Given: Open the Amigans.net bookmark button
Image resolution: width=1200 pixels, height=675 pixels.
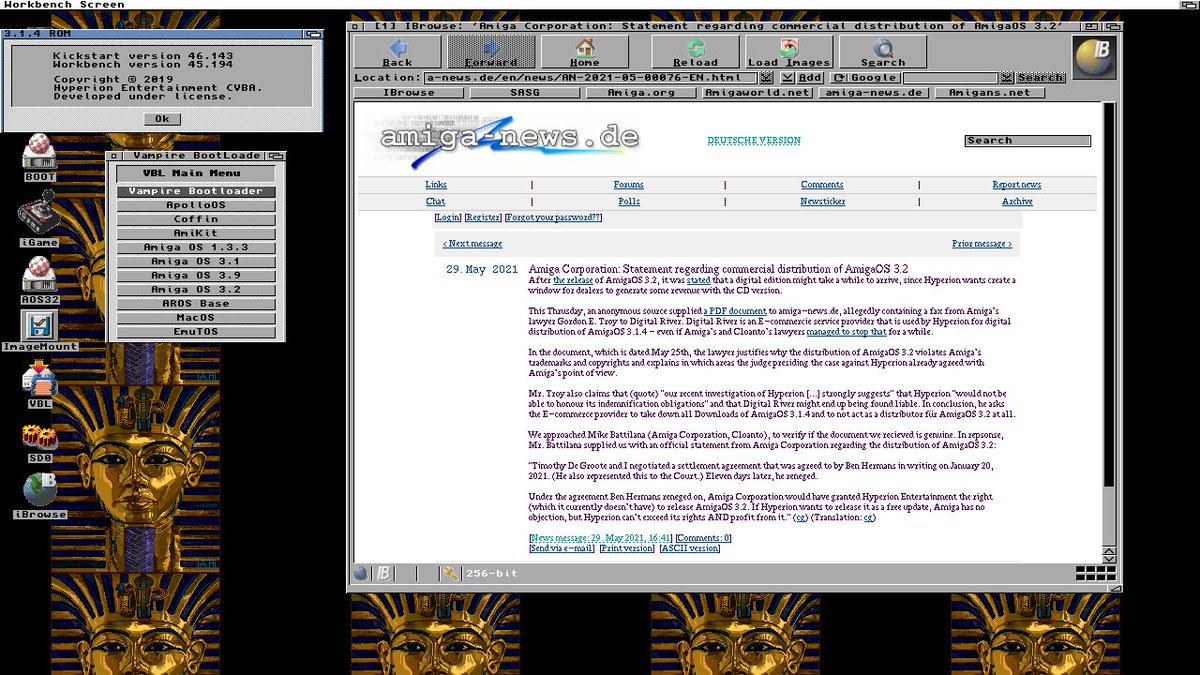Looking at the screenshot, I should (990, 92).
